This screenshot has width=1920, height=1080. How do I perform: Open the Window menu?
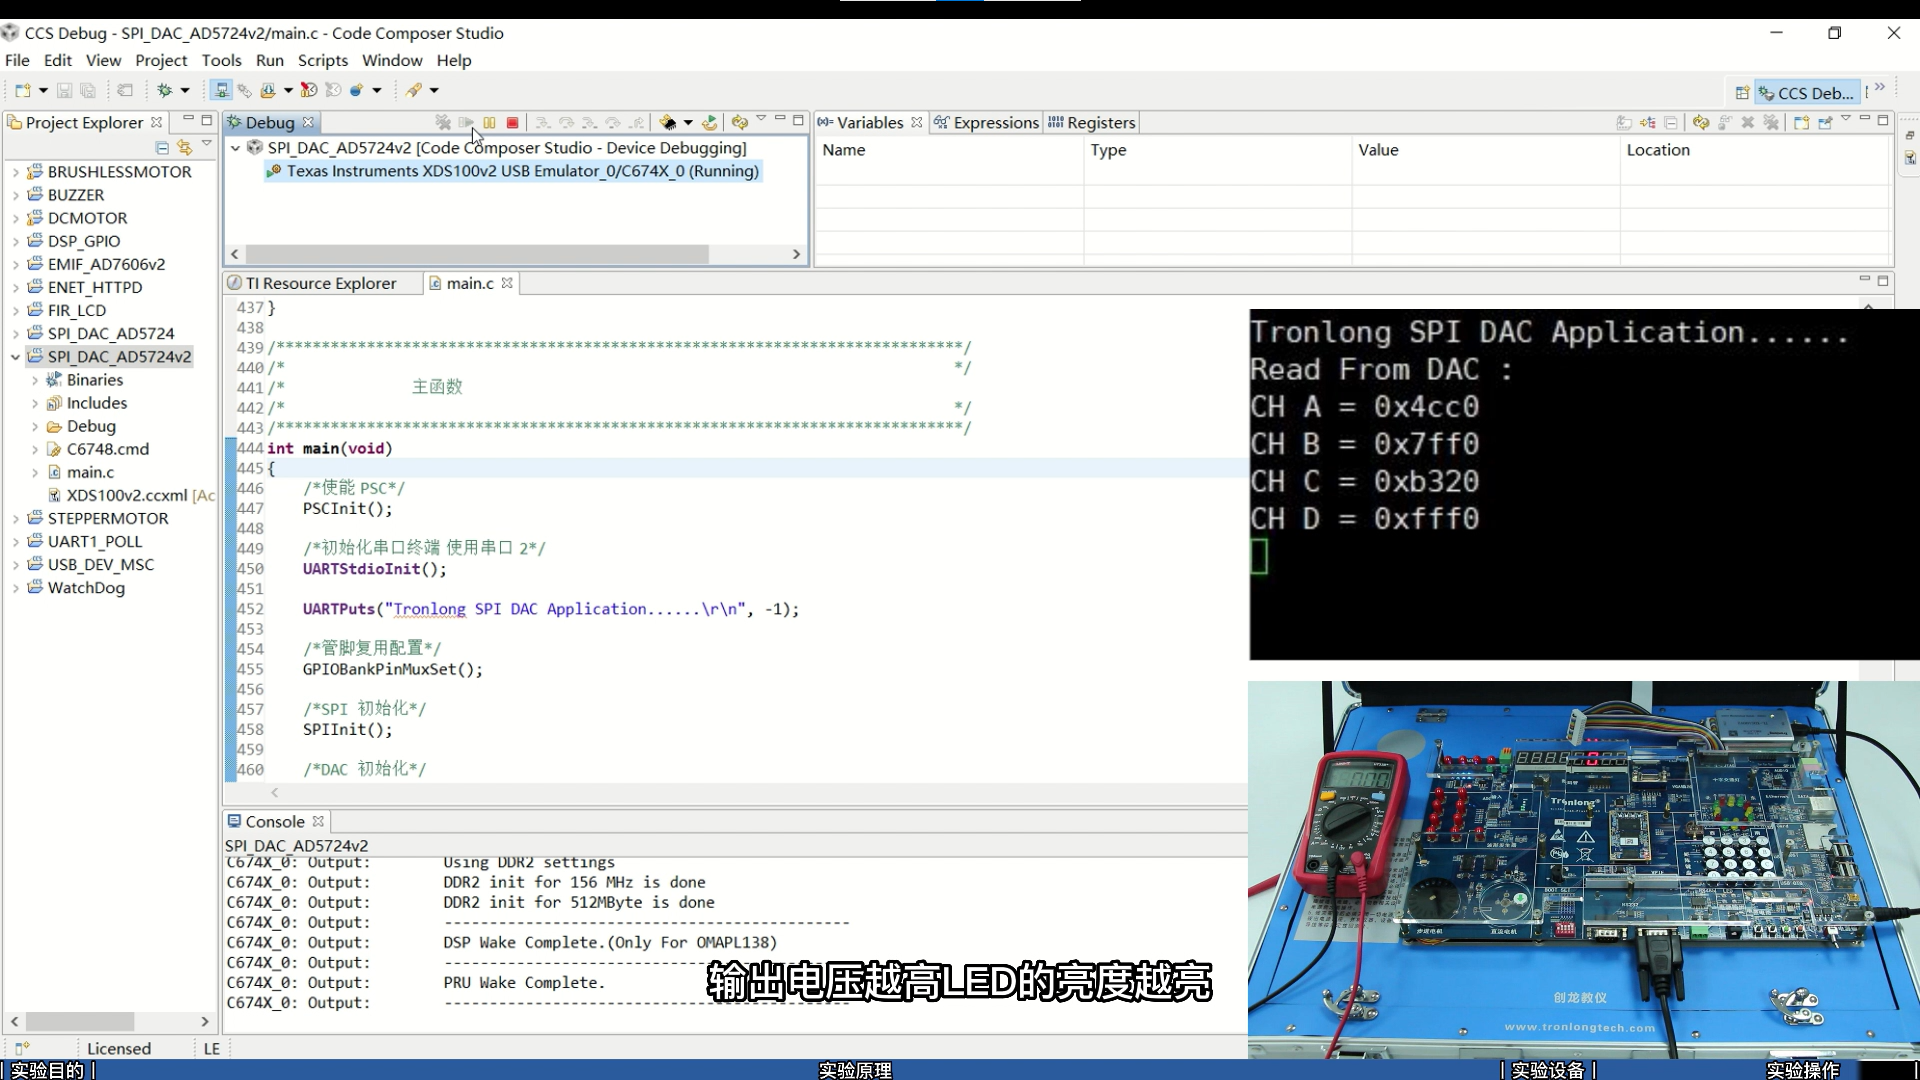pyautogui.click(x=392, y=60)
